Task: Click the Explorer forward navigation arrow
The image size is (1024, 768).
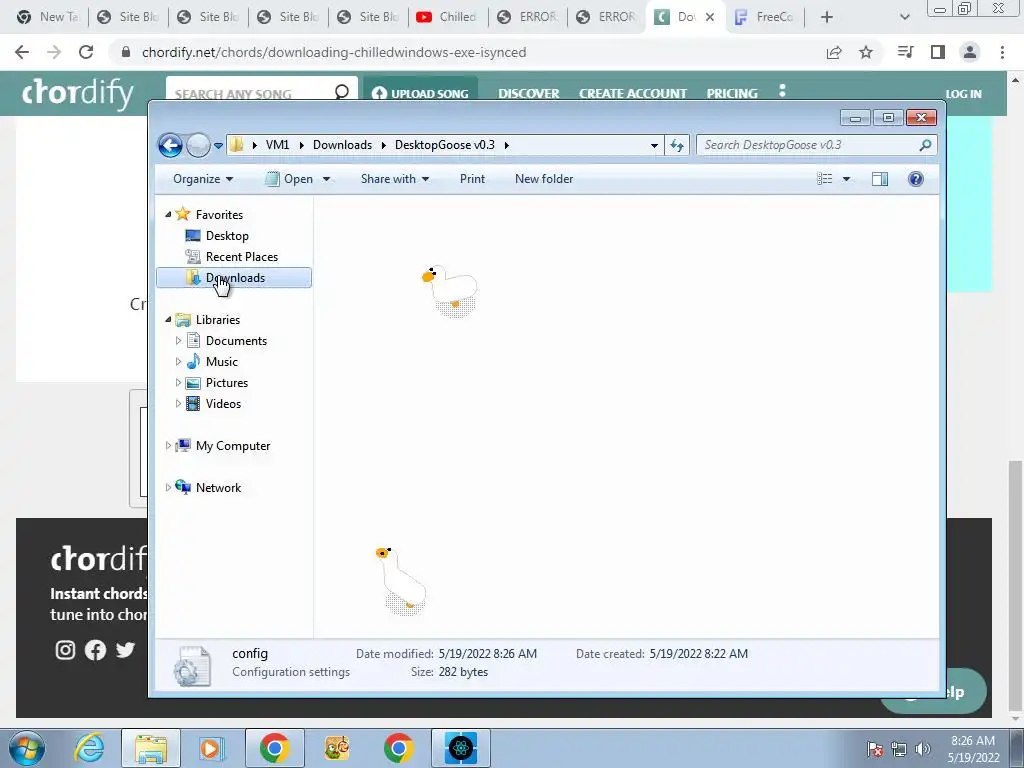Action: click(198, 145)
